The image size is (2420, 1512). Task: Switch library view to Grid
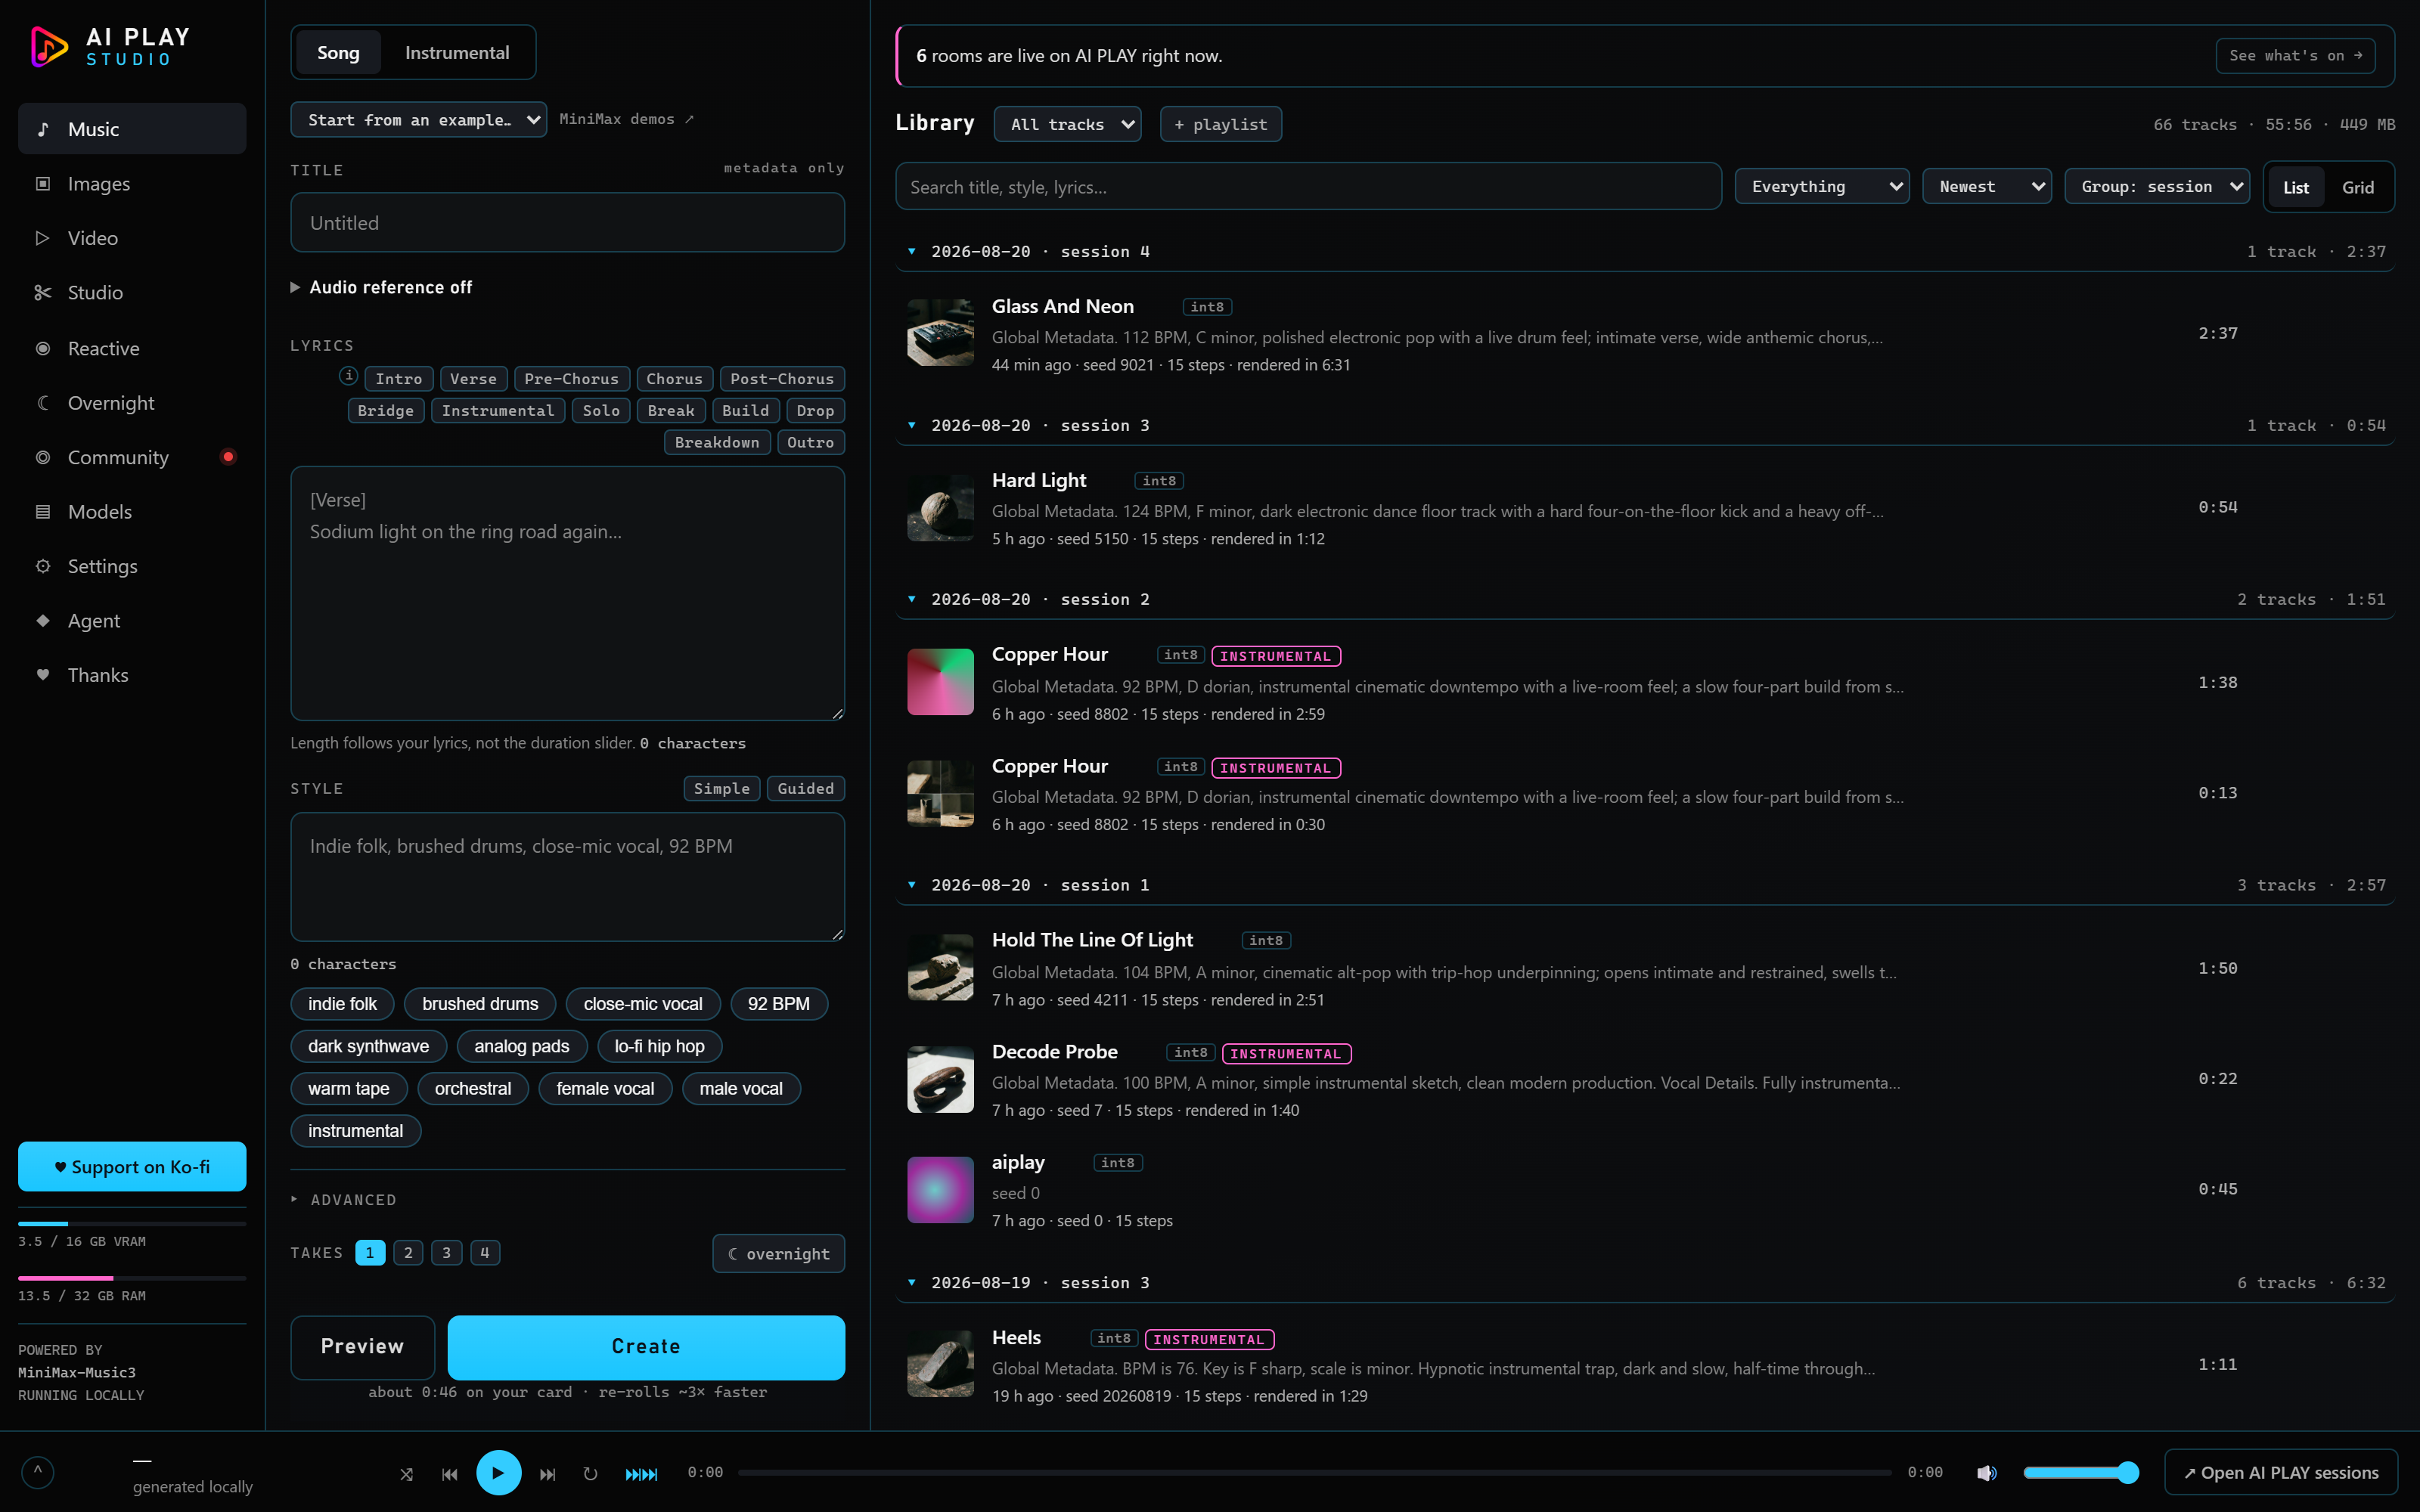click(x=2357, y=187)
